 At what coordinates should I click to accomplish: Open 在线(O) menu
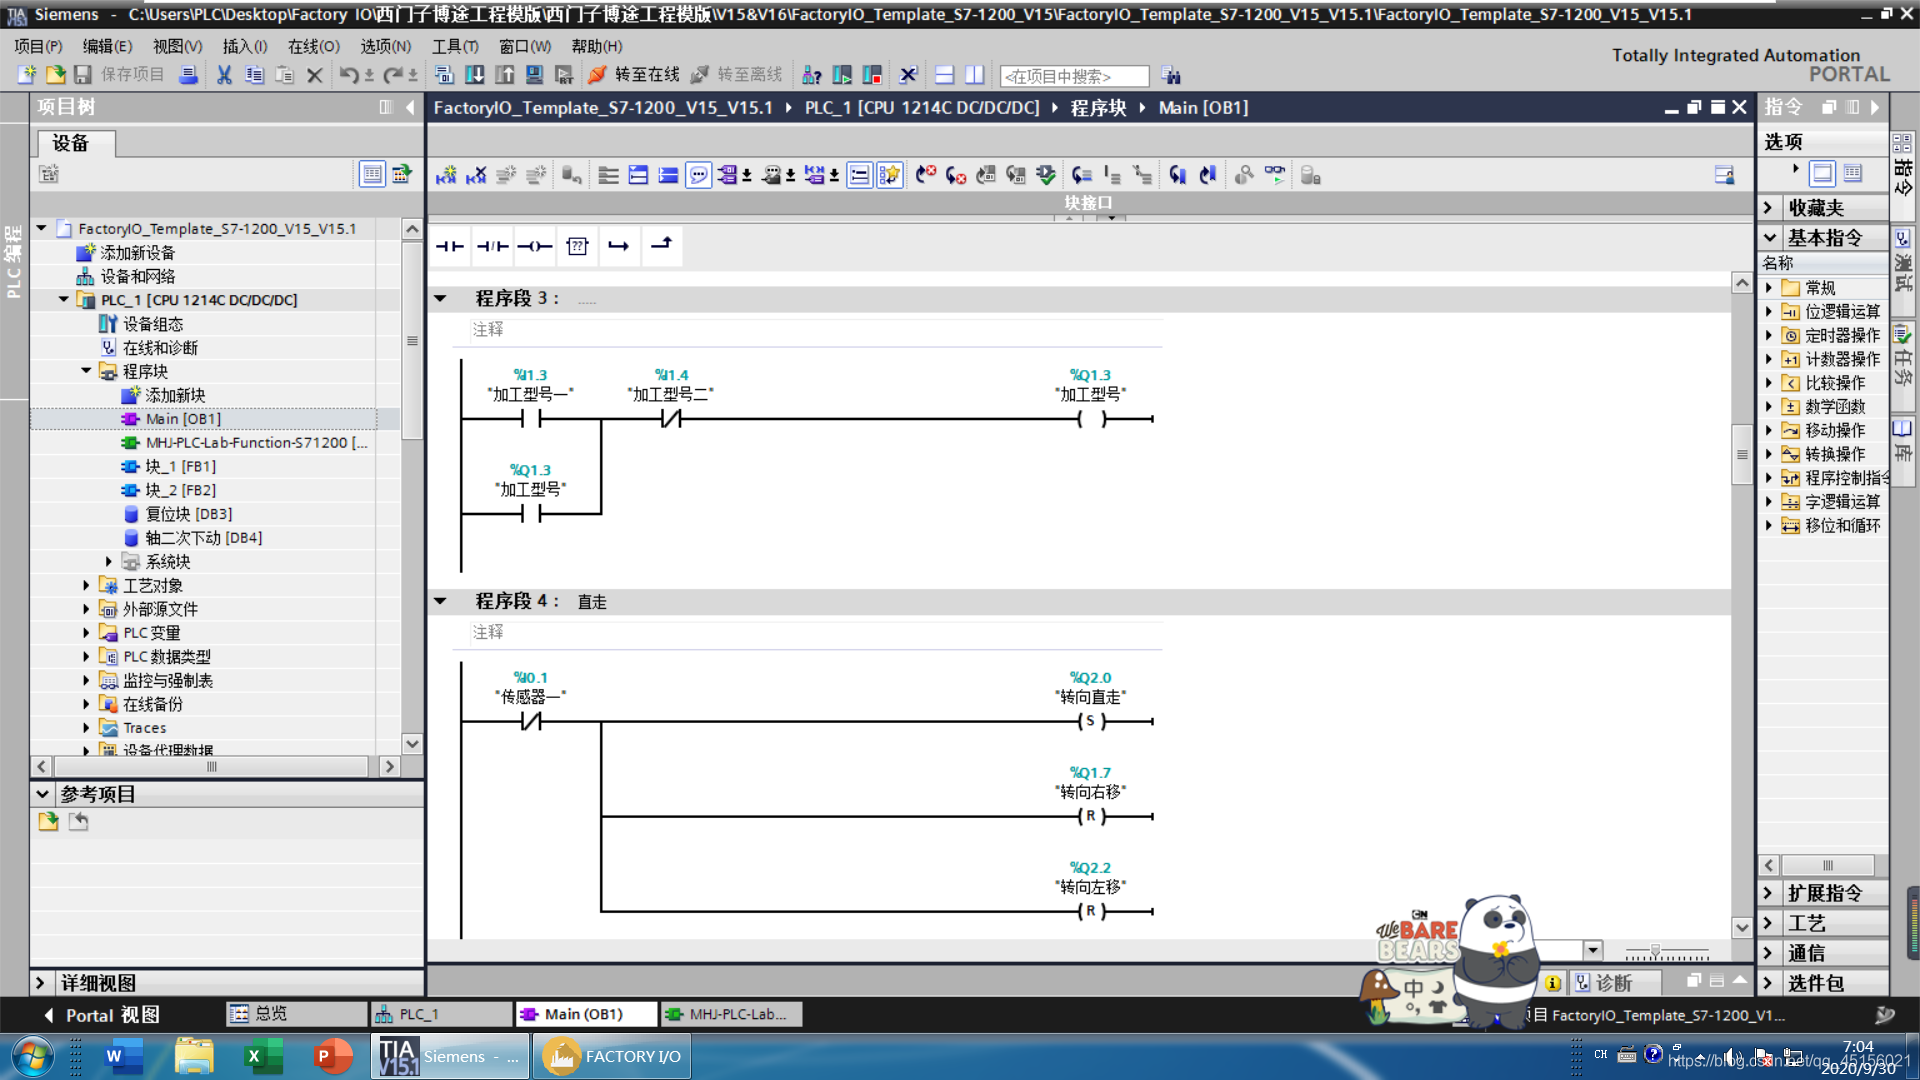pyautogui.click(x=314, y=46)
